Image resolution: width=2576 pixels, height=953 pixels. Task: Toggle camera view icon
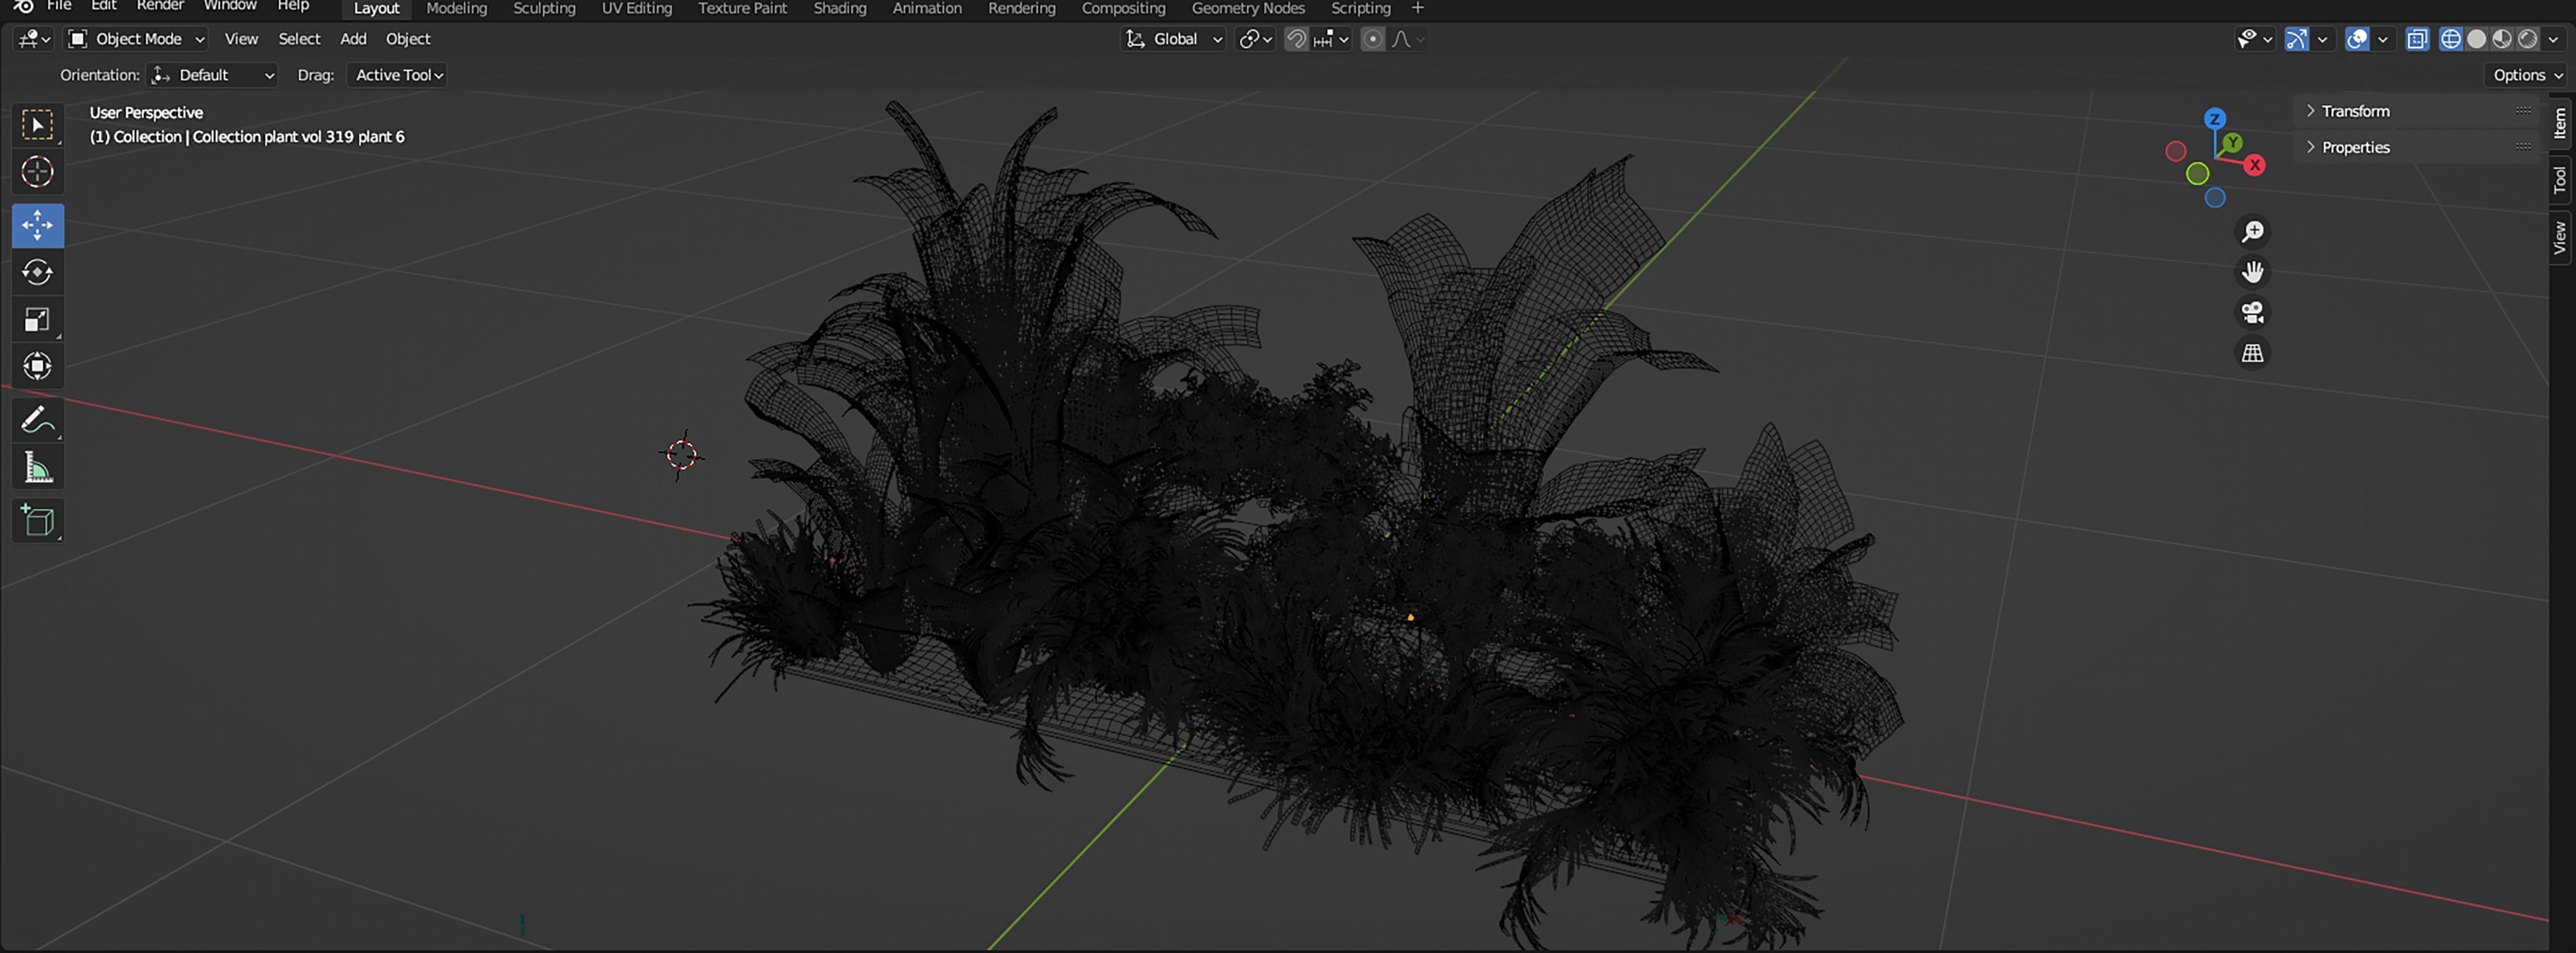click(2252, 313)
